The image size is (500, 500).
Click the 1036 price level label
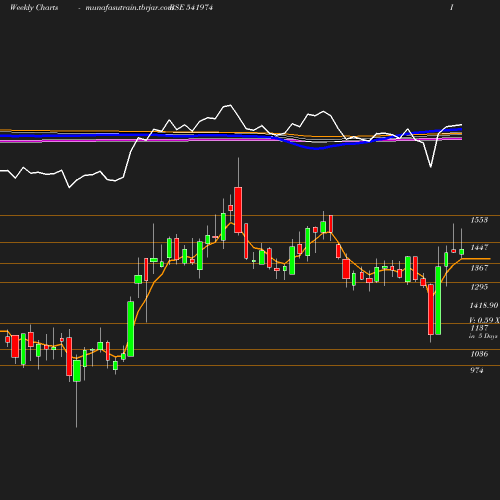(x=479, y=354)
